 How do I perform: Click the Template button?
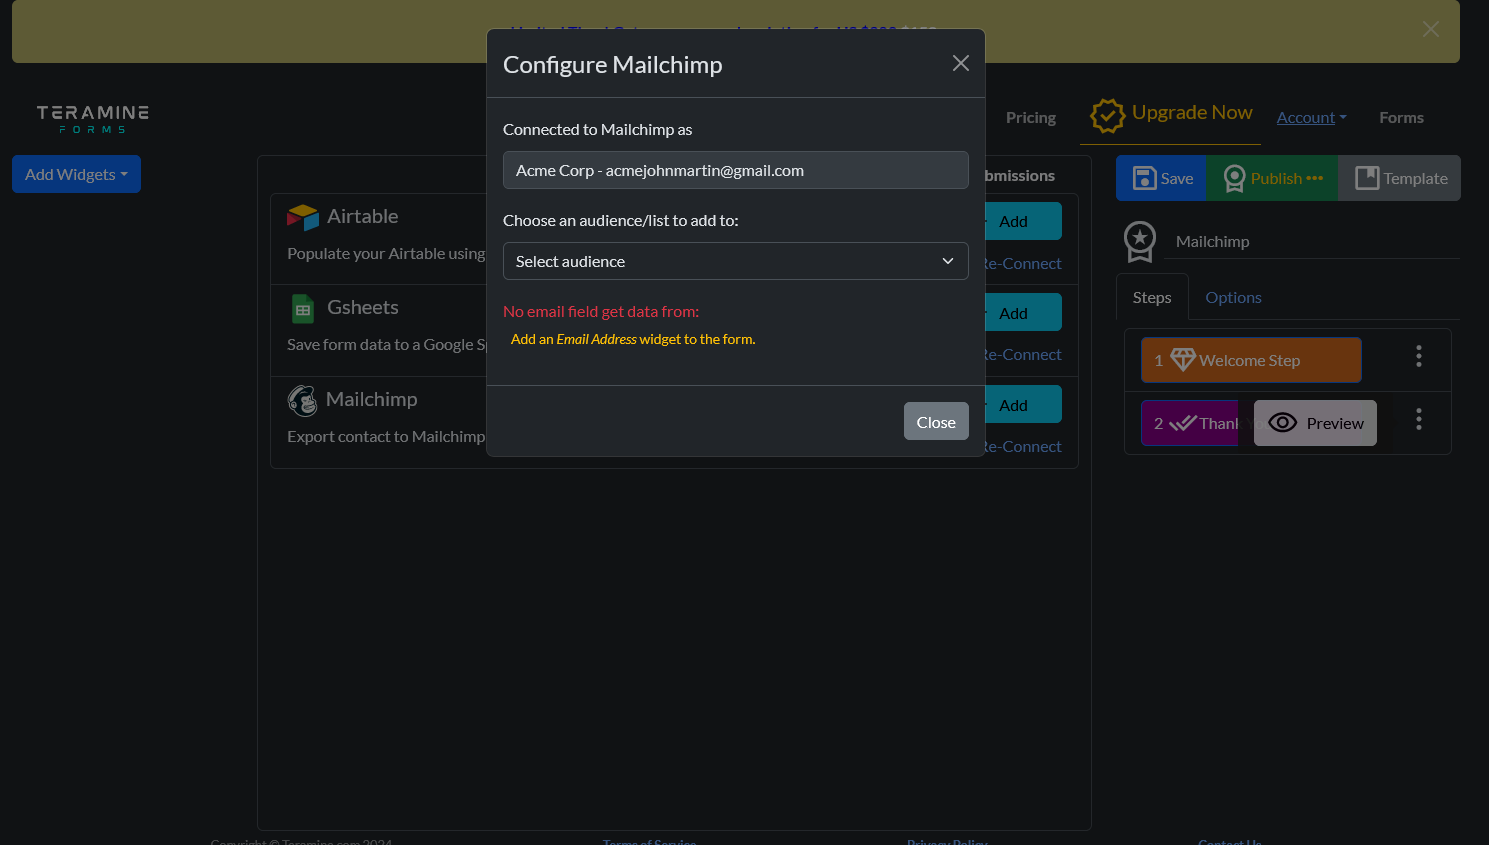click(1400, 178)
